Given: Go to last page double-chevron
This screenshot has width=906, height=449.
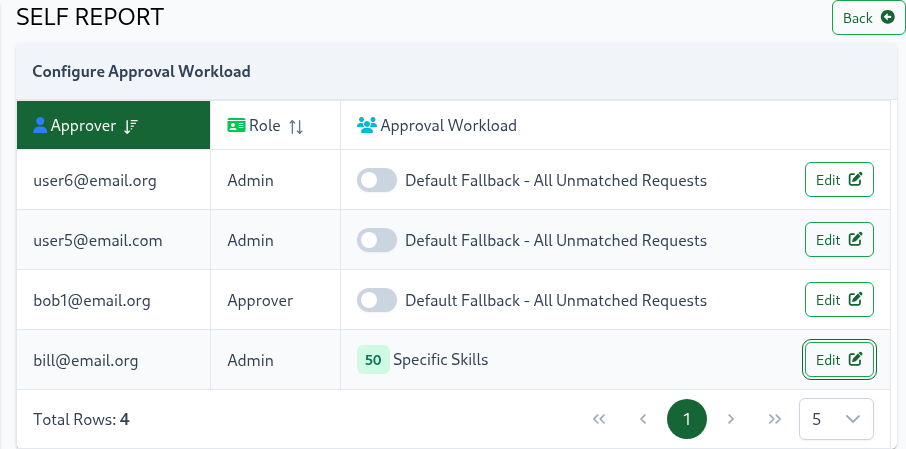Looking at the screenshot, I should coord(775,419).
